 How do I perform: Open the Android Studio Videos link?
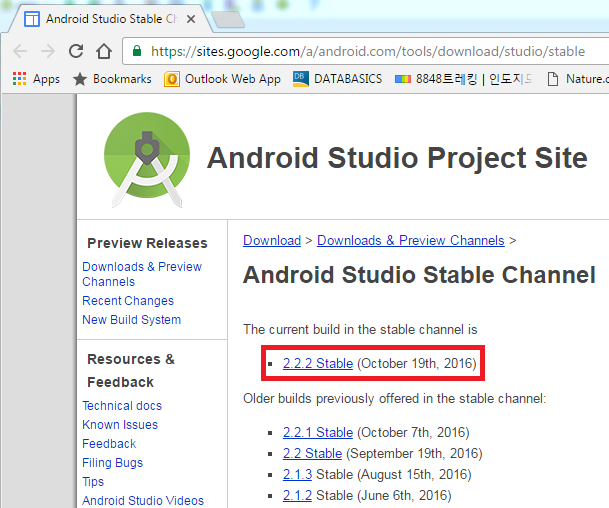point(143,500)
